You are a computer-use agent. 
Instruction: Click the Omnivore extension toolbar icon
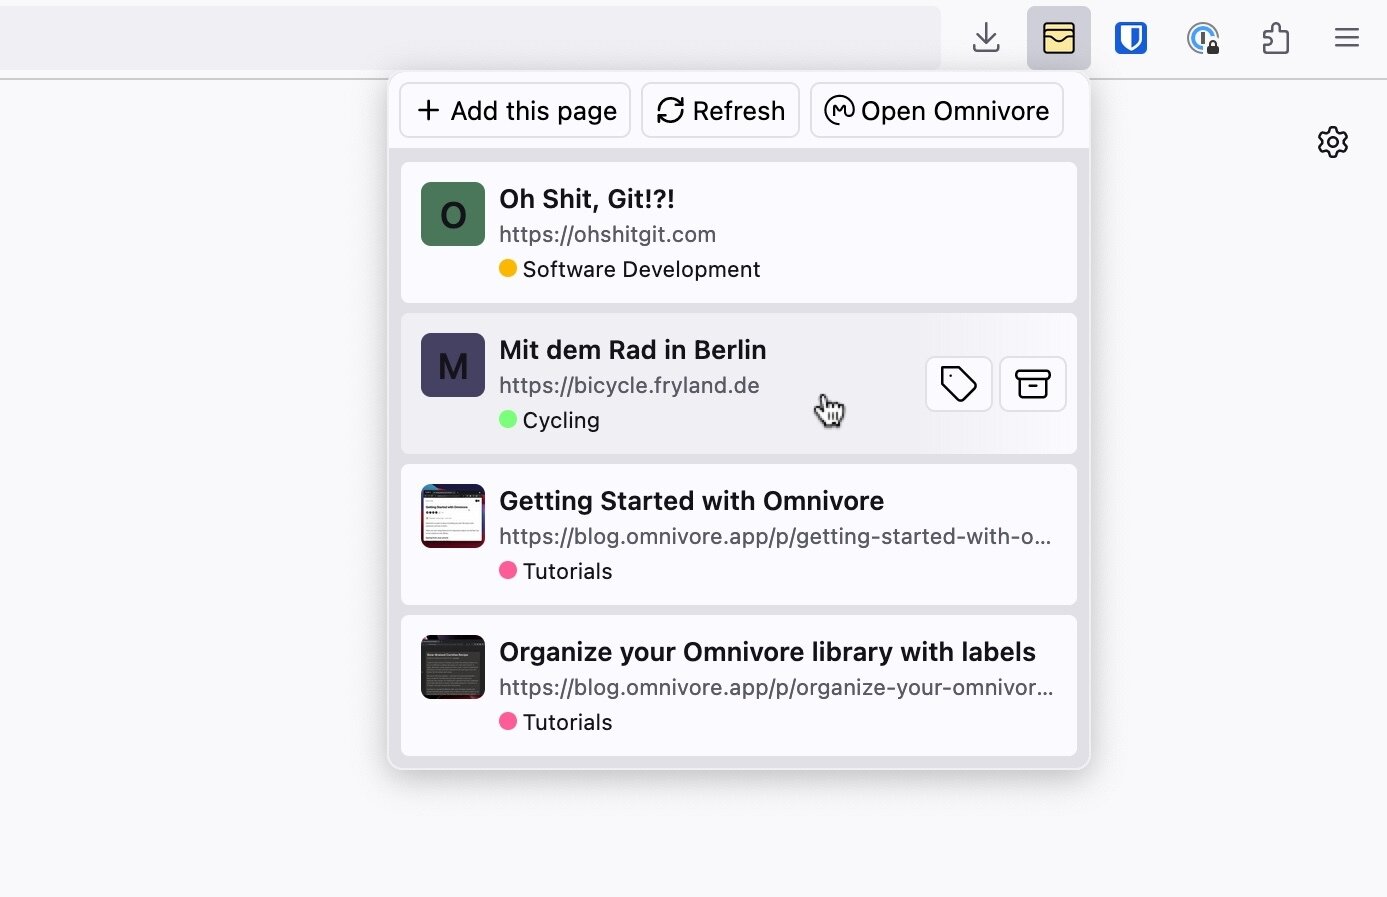[x=1058, y=38]
